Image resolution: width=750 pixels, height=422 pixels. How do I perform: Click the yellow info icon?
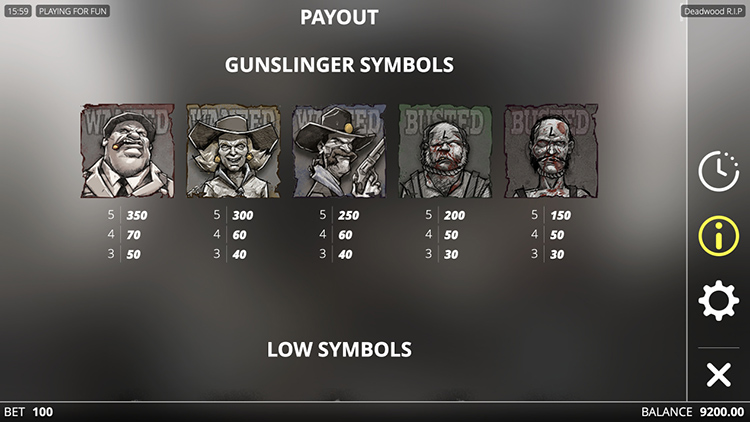point(718,235)
